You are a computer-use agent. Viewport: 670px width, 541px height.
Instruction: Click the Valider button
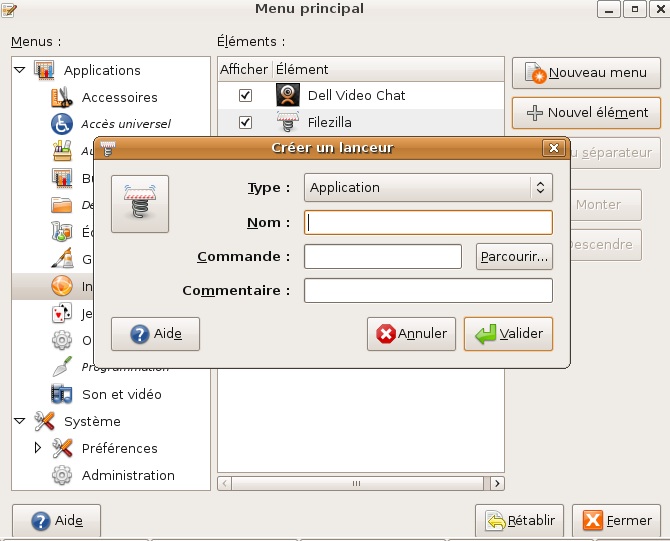point(508,334)
